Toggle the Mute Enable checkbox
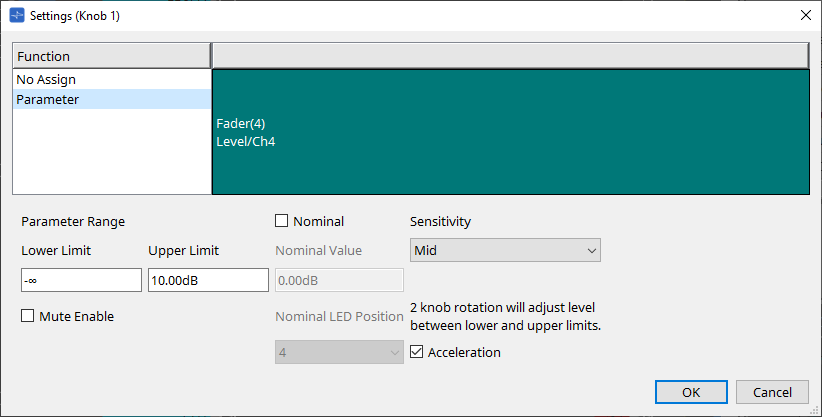Image resolution: width=827 pixels, height=417 pixels. coord(28,316)
